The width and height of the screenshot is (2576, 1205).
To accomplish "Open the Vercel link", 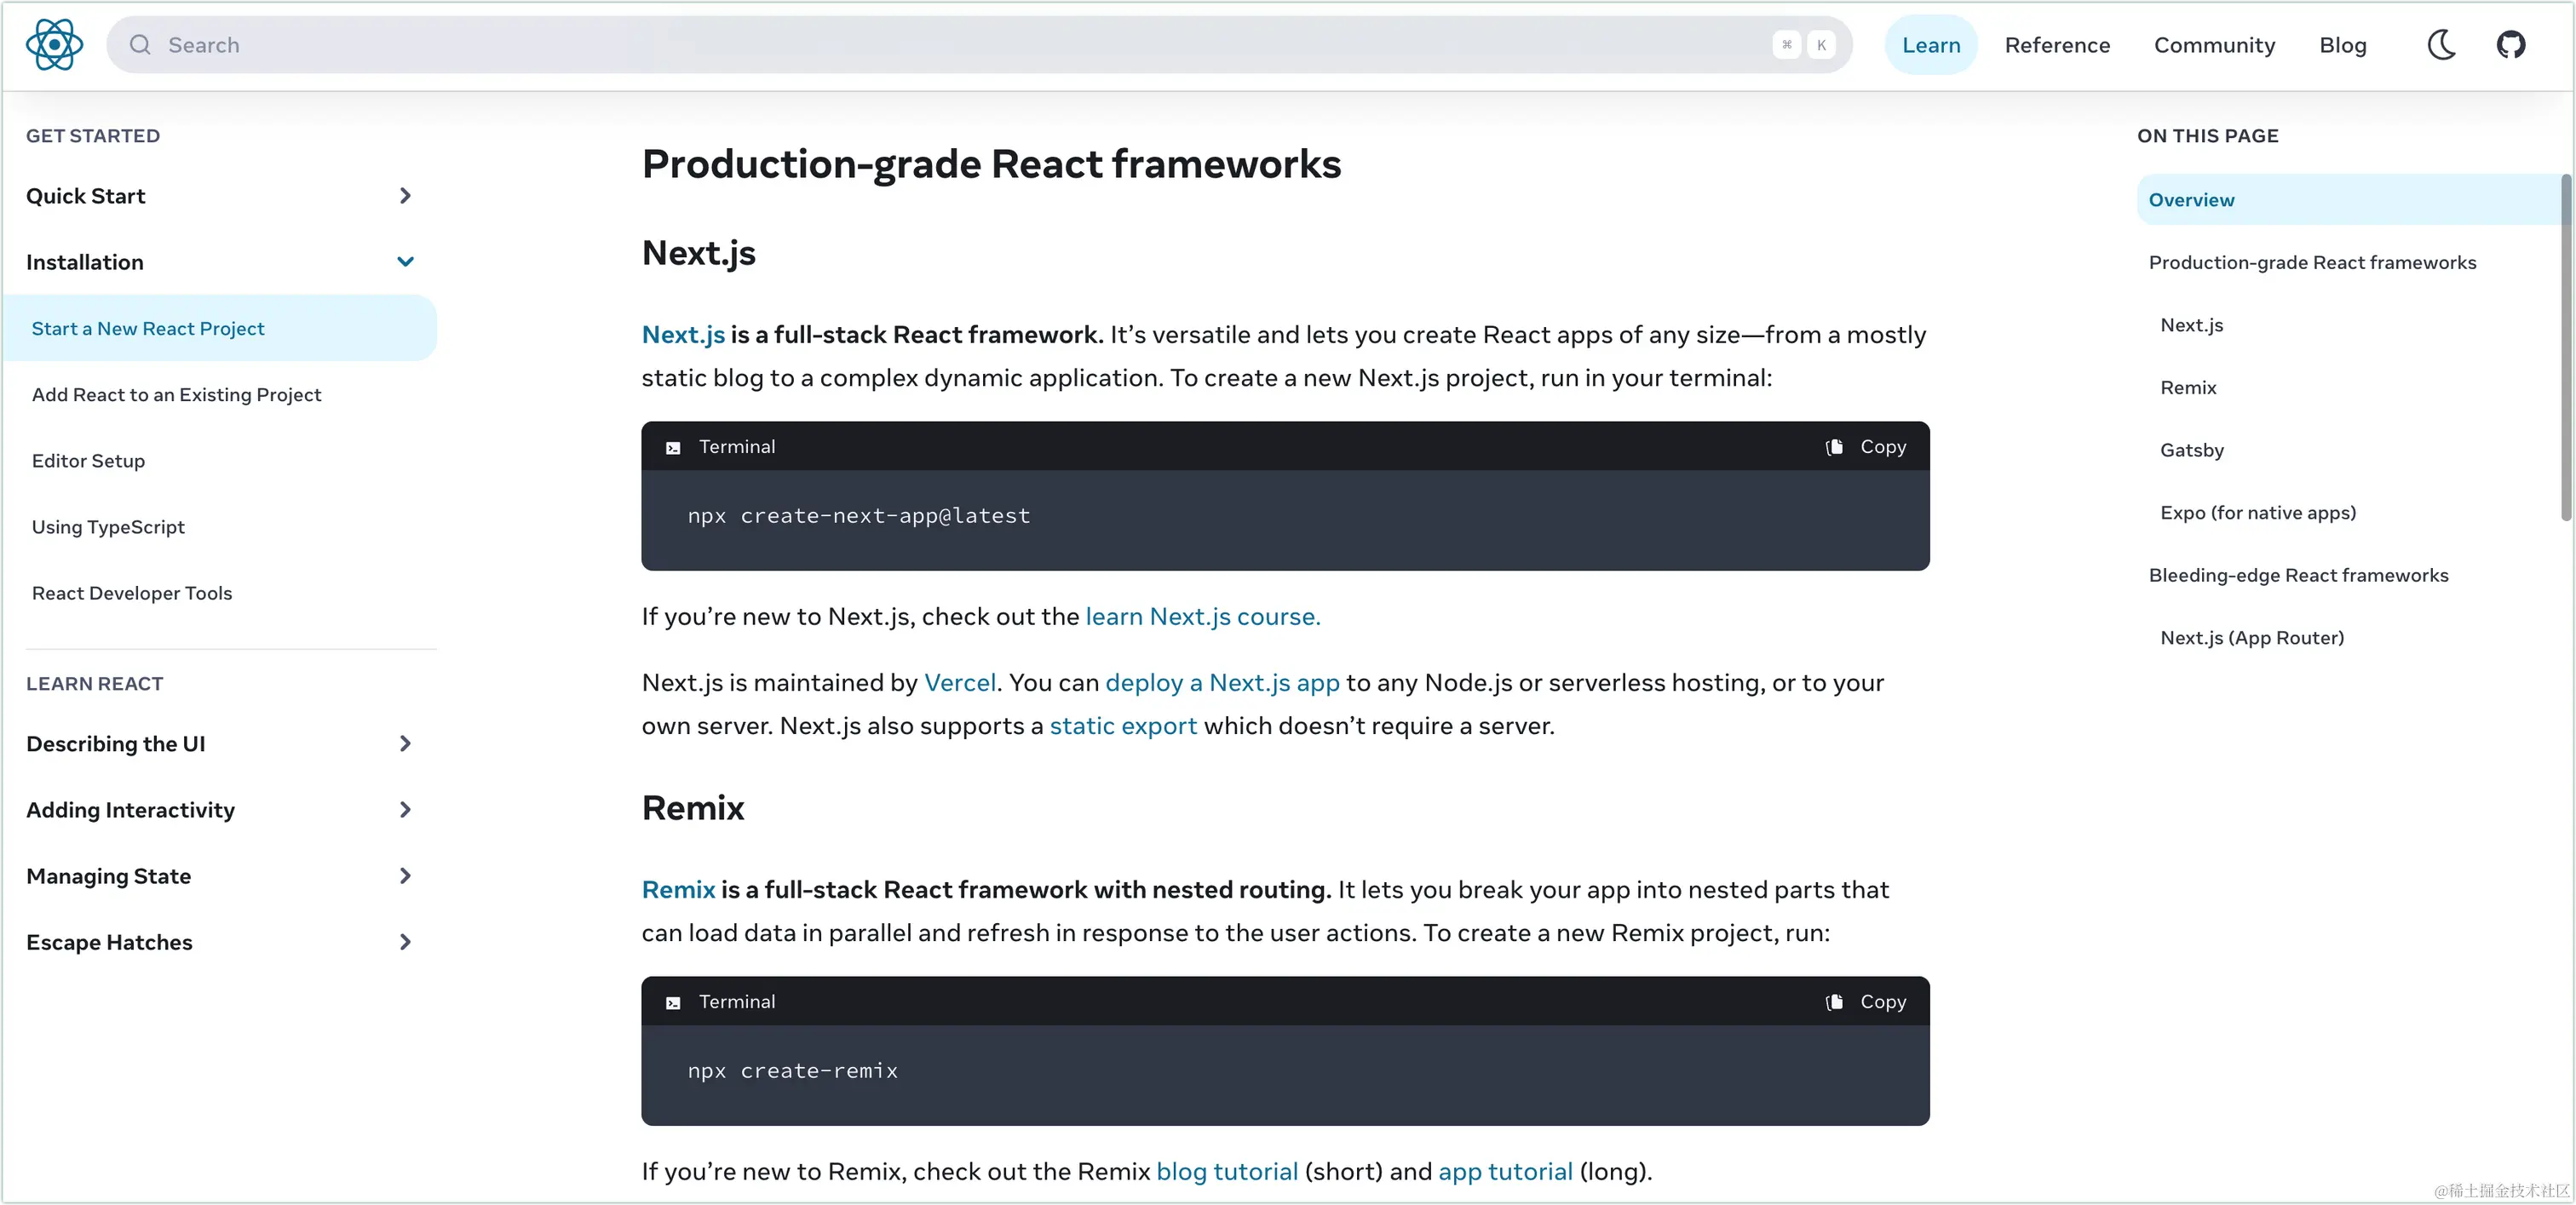I will 959,683.
